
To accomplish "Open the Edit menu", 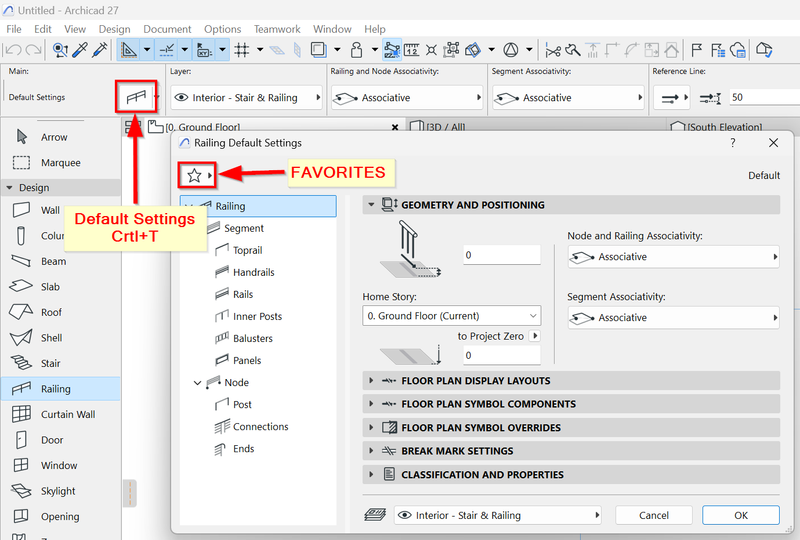I will click(43, 29).
